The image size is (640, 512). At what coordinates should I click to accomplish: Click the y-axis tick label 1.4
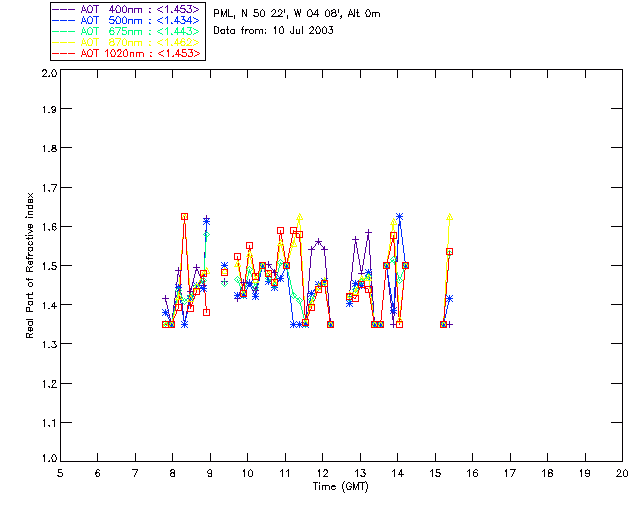[49, 305]
